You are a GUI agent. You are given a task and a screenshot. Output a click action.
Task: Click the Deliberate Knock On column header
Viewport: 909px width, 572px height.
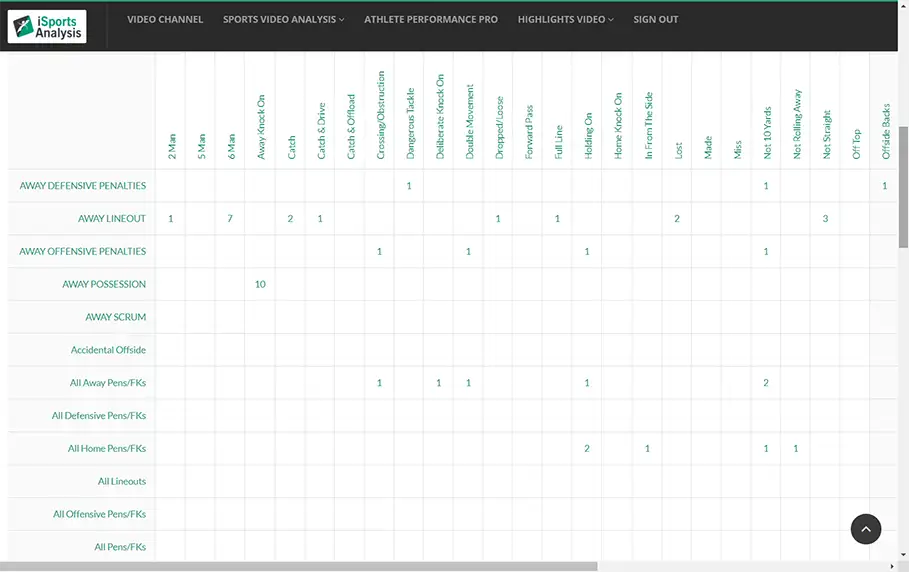point(440,116)
